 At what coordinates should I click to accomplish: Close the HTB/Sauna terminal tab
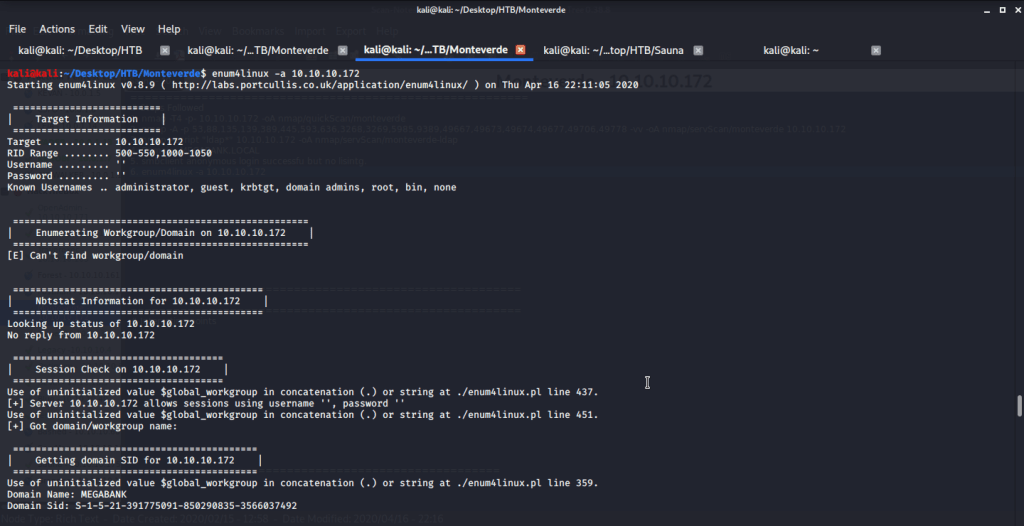click(697, 50)
